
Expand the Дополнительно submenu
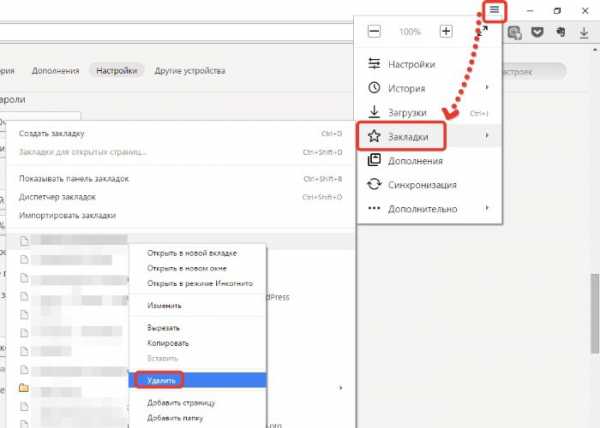[429, 209]
